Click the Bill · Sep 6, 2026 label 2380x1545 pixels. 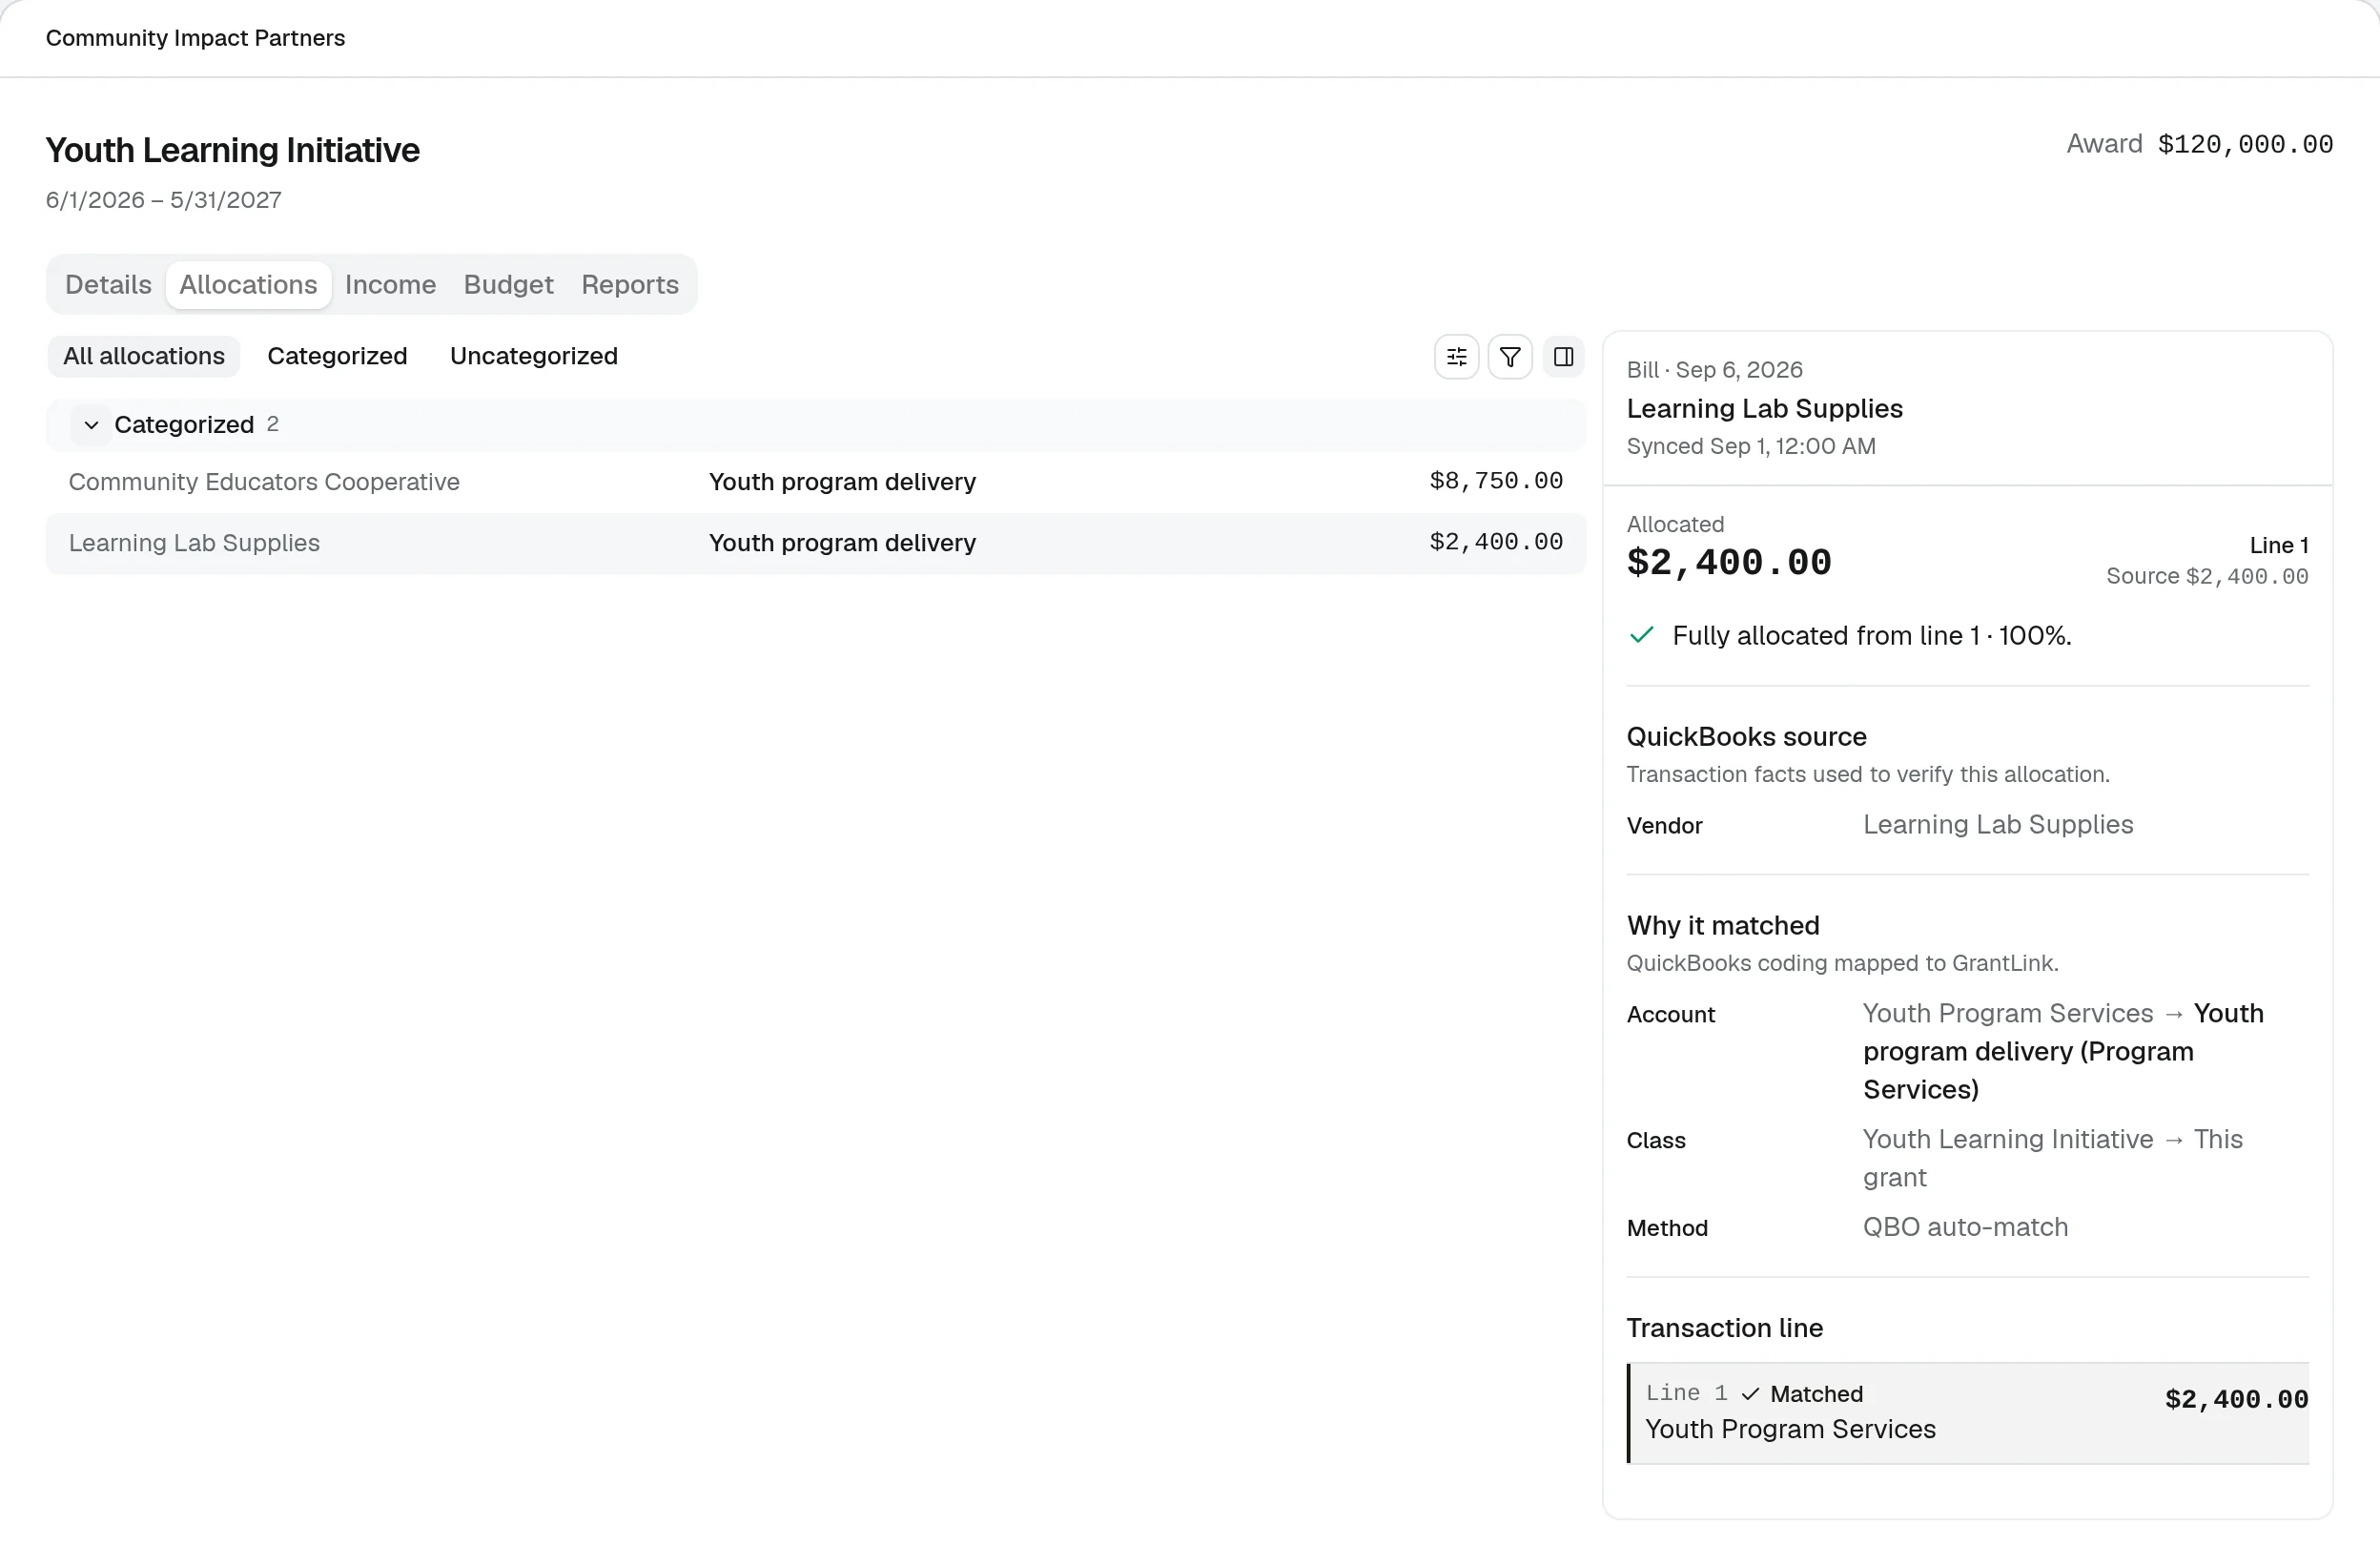coord(1715,370)
